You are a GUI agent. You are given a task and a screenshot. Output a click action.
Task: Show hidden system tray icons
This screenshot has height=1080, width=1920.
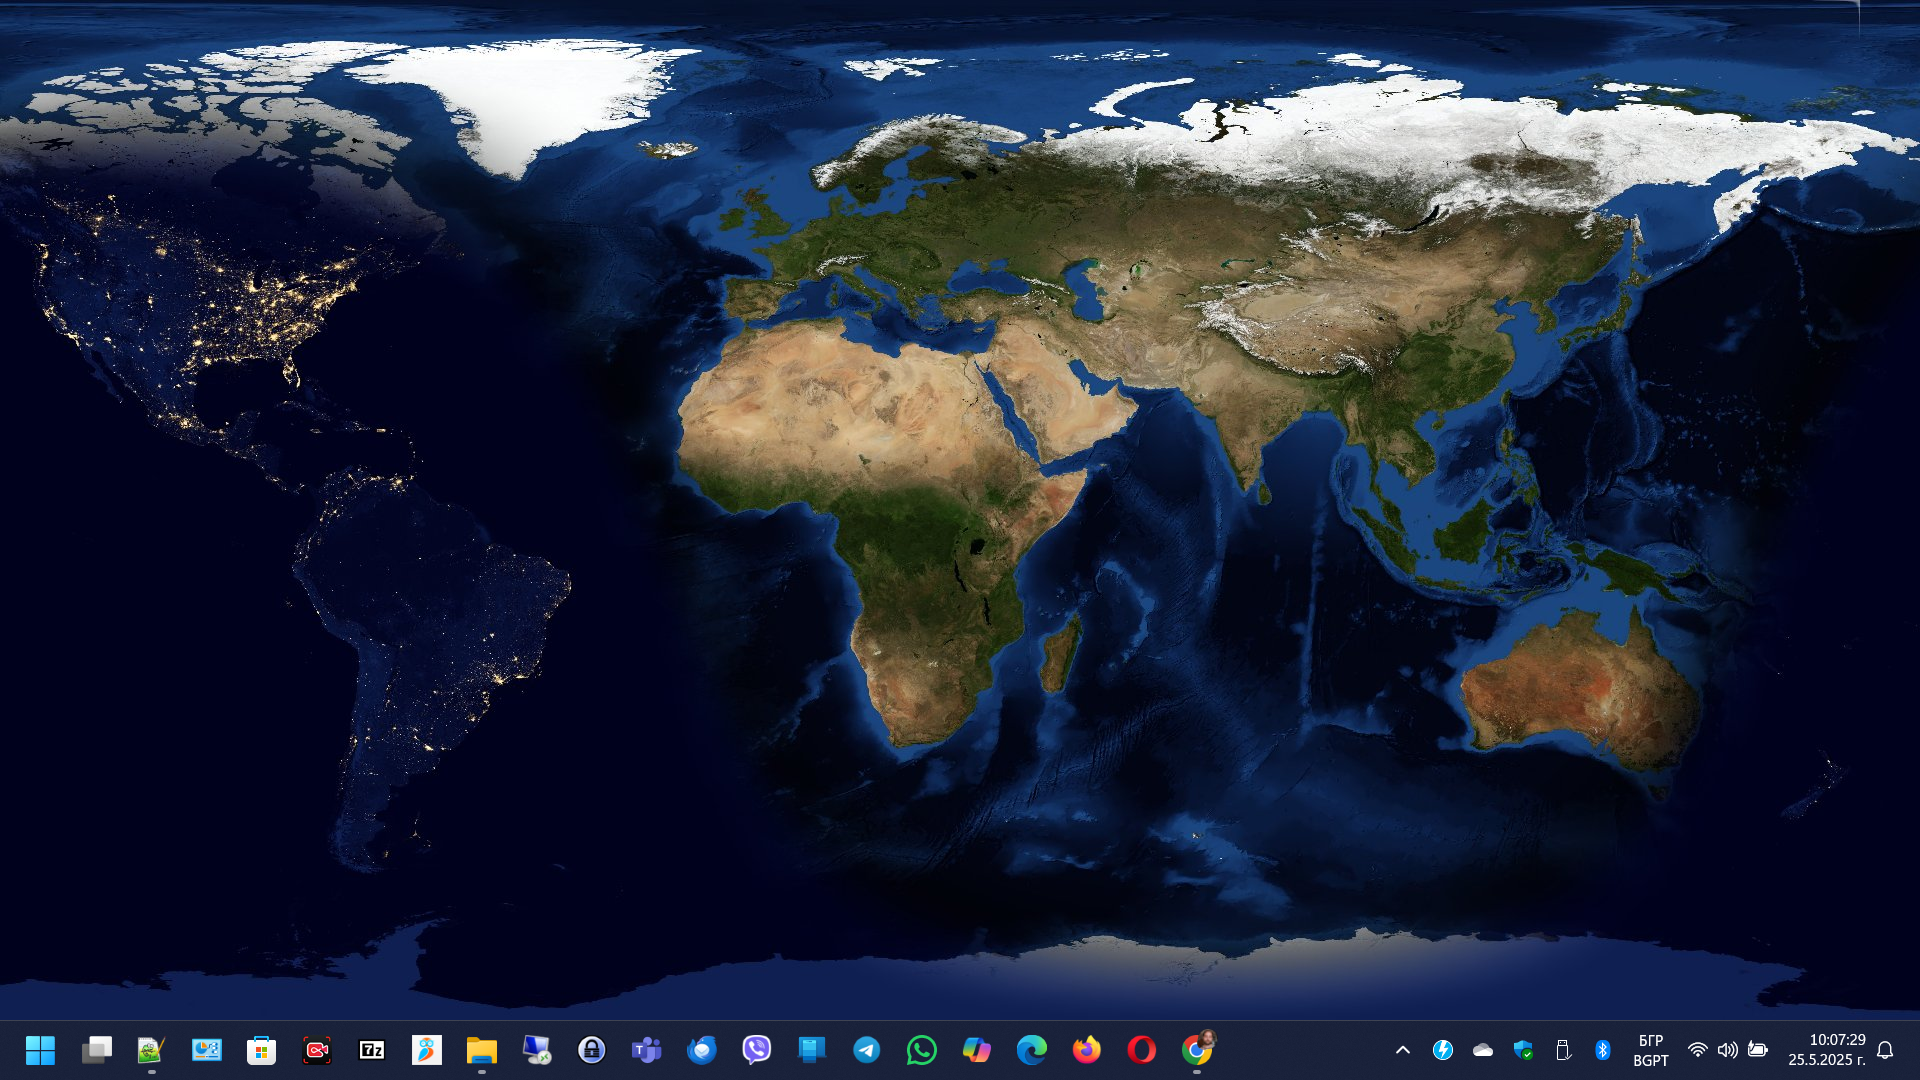(x=1403, y=1050)
